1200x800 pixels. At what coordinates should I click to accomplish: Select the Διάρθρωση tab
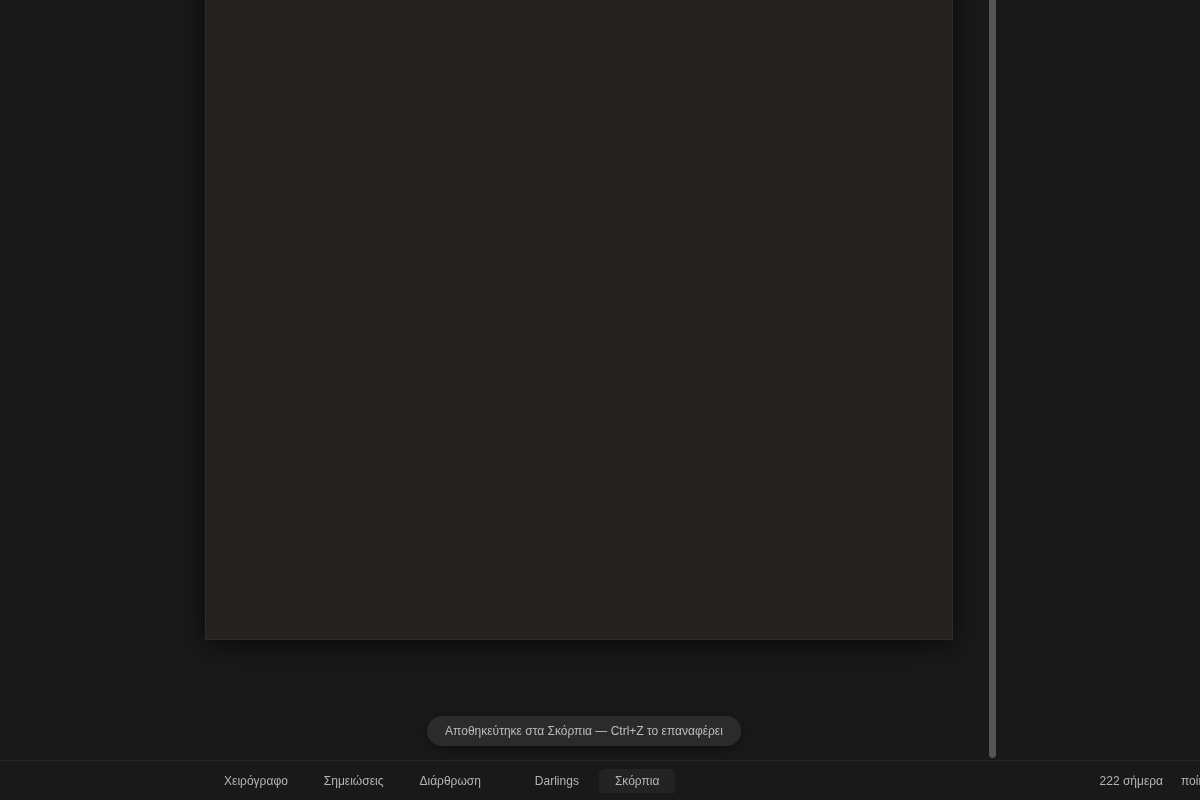(x=450, y=781)
